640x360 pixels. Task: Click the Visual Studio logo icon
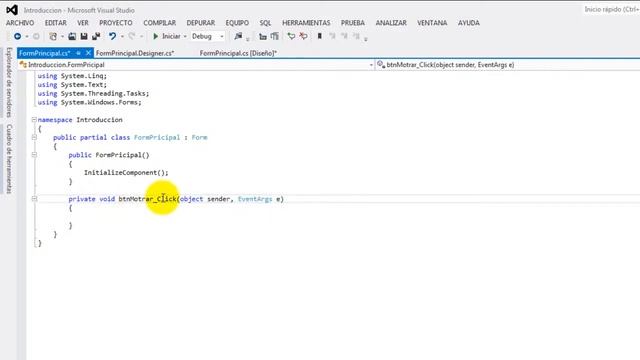pyautogui.click(x=11, y=9)
